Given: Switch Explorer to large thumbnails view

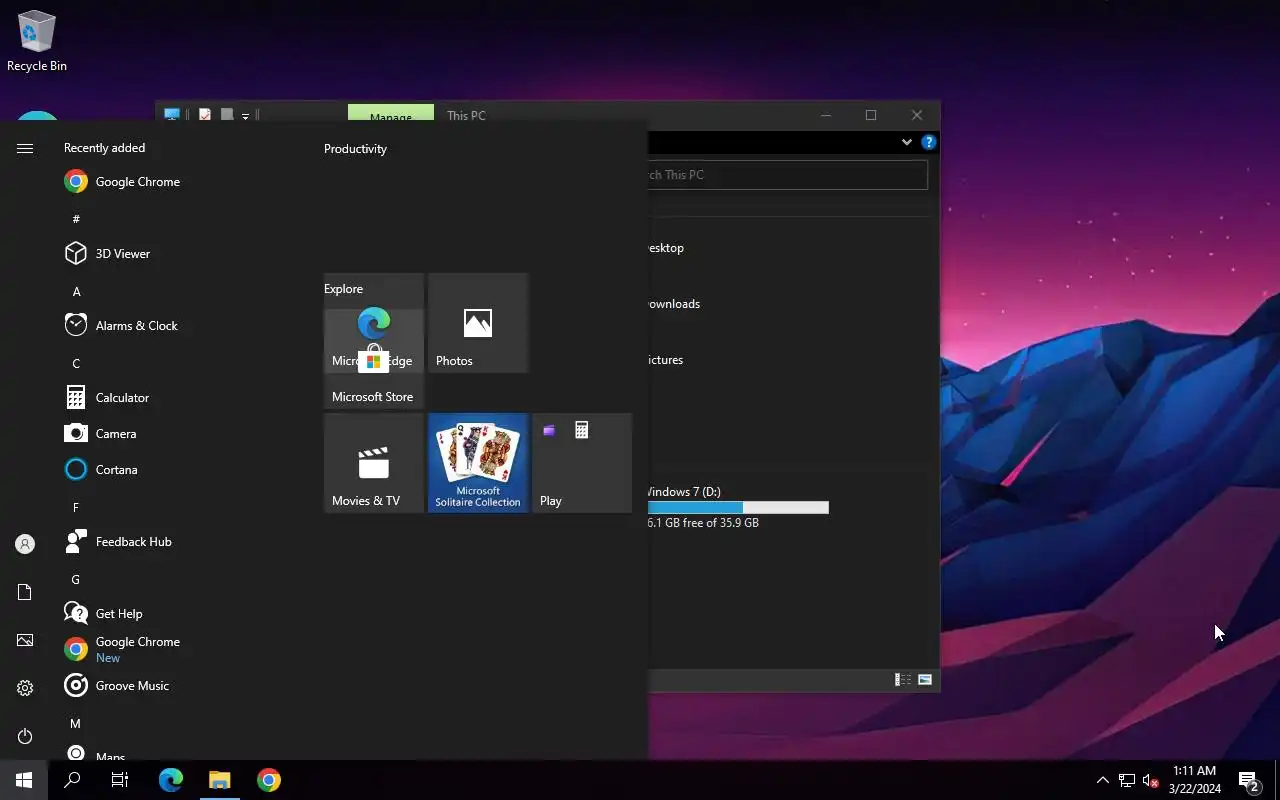Looking at the screenshot, I should coord(925,680).
